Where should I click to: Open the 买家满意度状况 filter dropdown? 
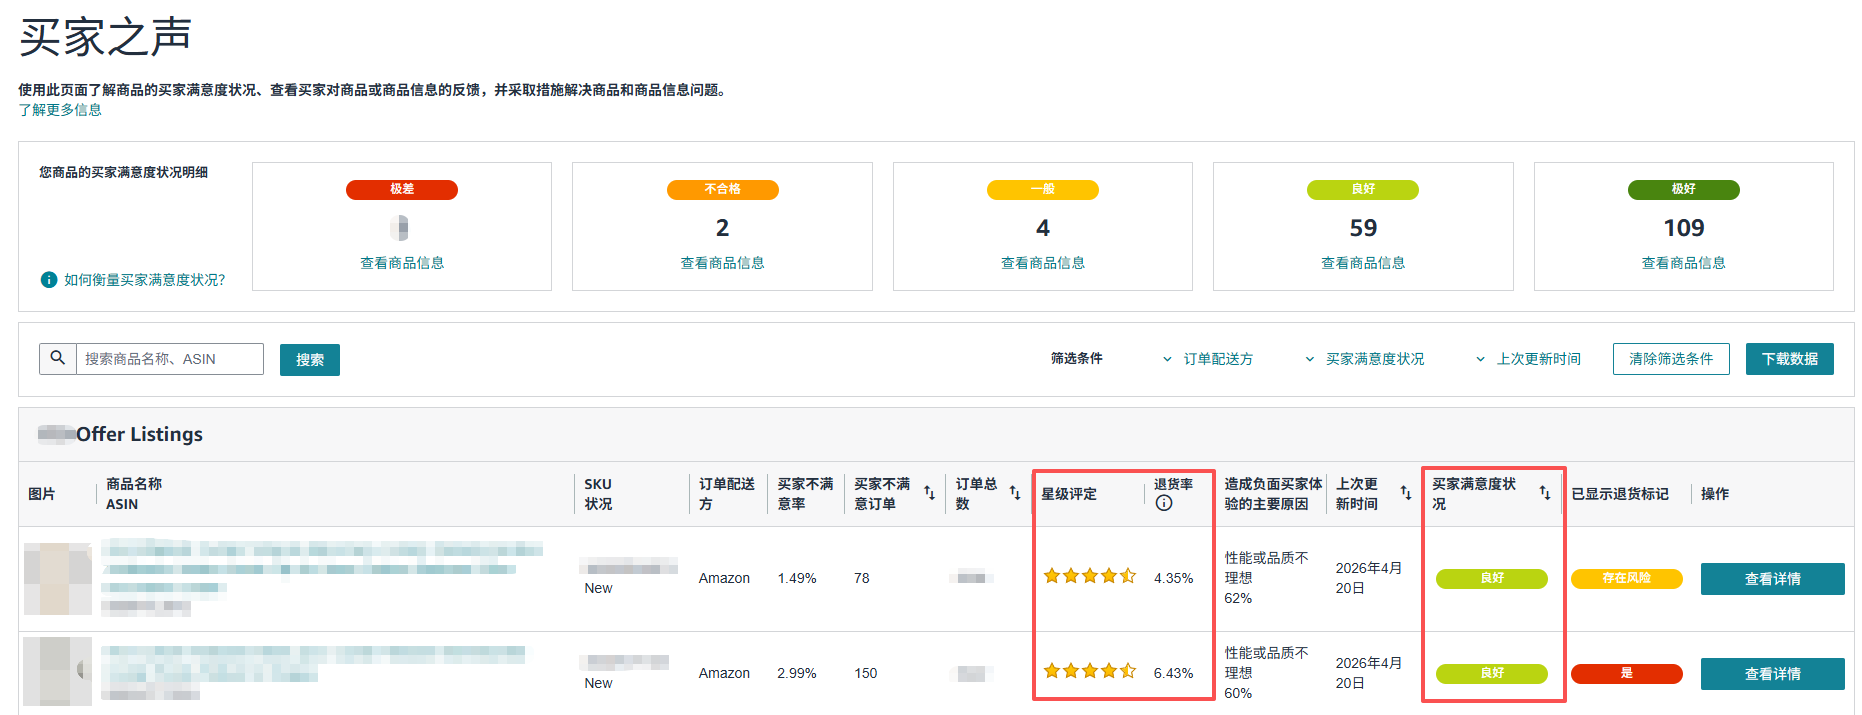[1365, 359]
